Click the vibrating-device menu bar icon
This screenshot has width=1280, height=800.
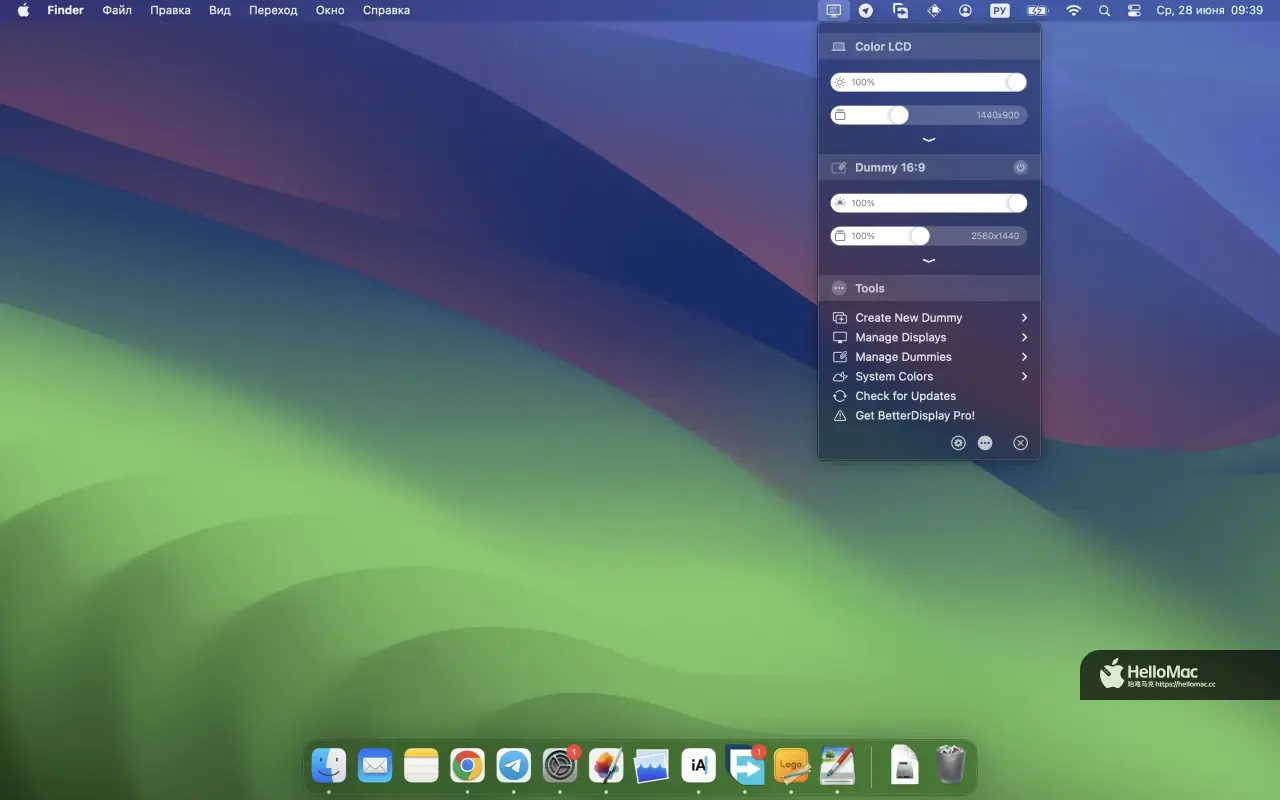click(933, 11)
